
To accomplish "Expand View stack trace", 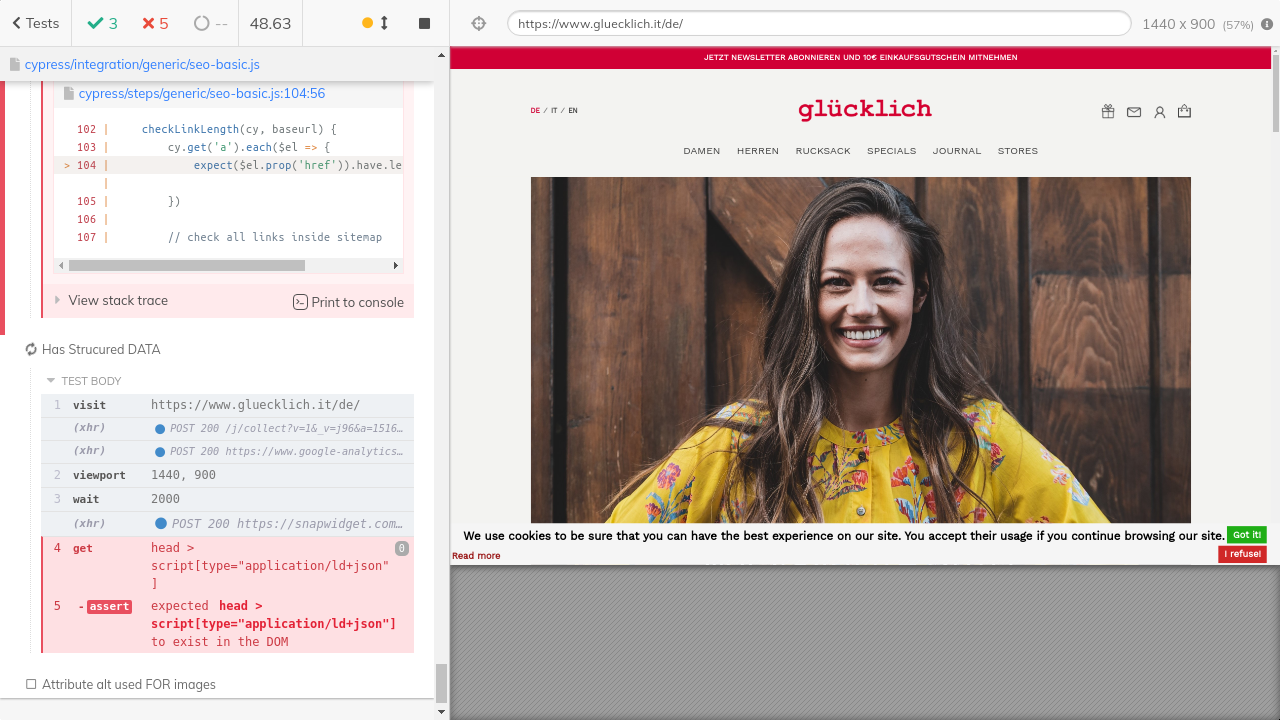I will click(x=117, y=300).
